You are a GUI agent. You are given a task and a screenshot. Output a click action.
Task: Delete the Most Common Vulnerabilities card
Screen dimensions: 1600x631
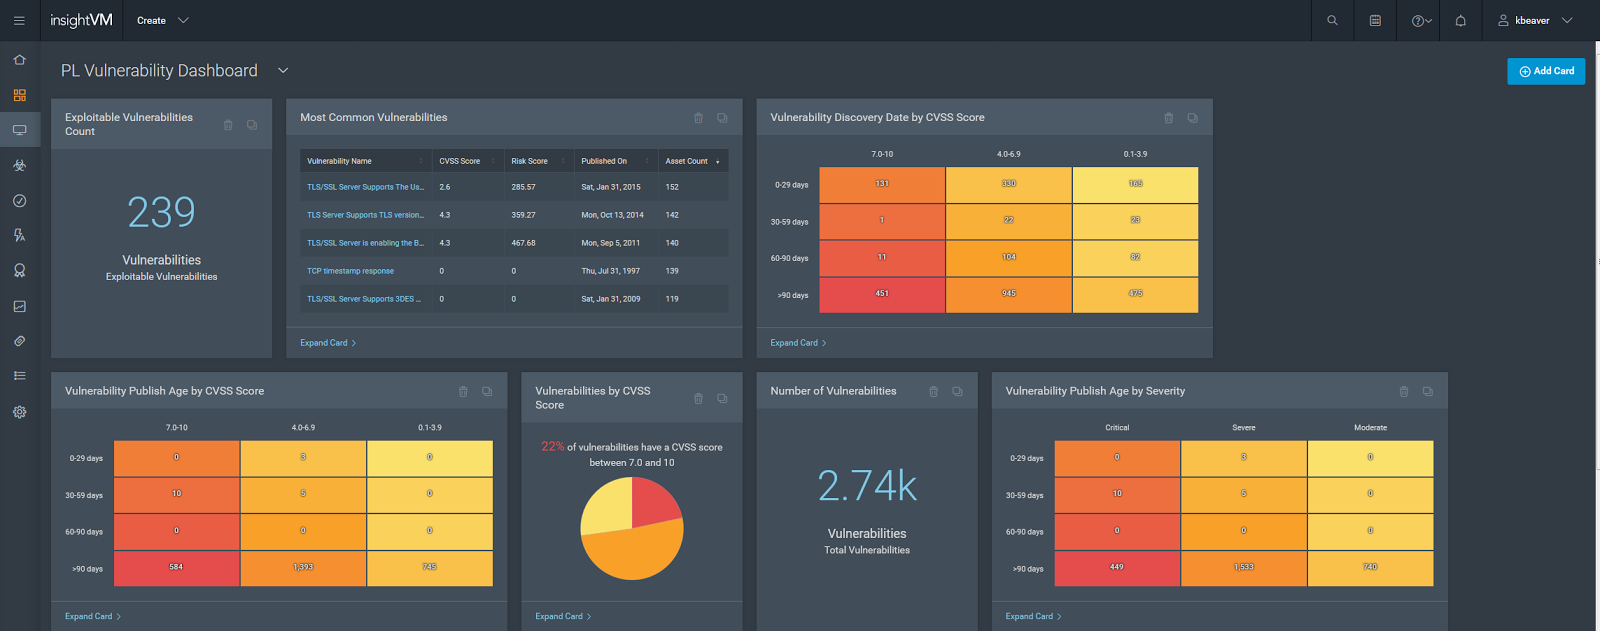pos(698,118)
